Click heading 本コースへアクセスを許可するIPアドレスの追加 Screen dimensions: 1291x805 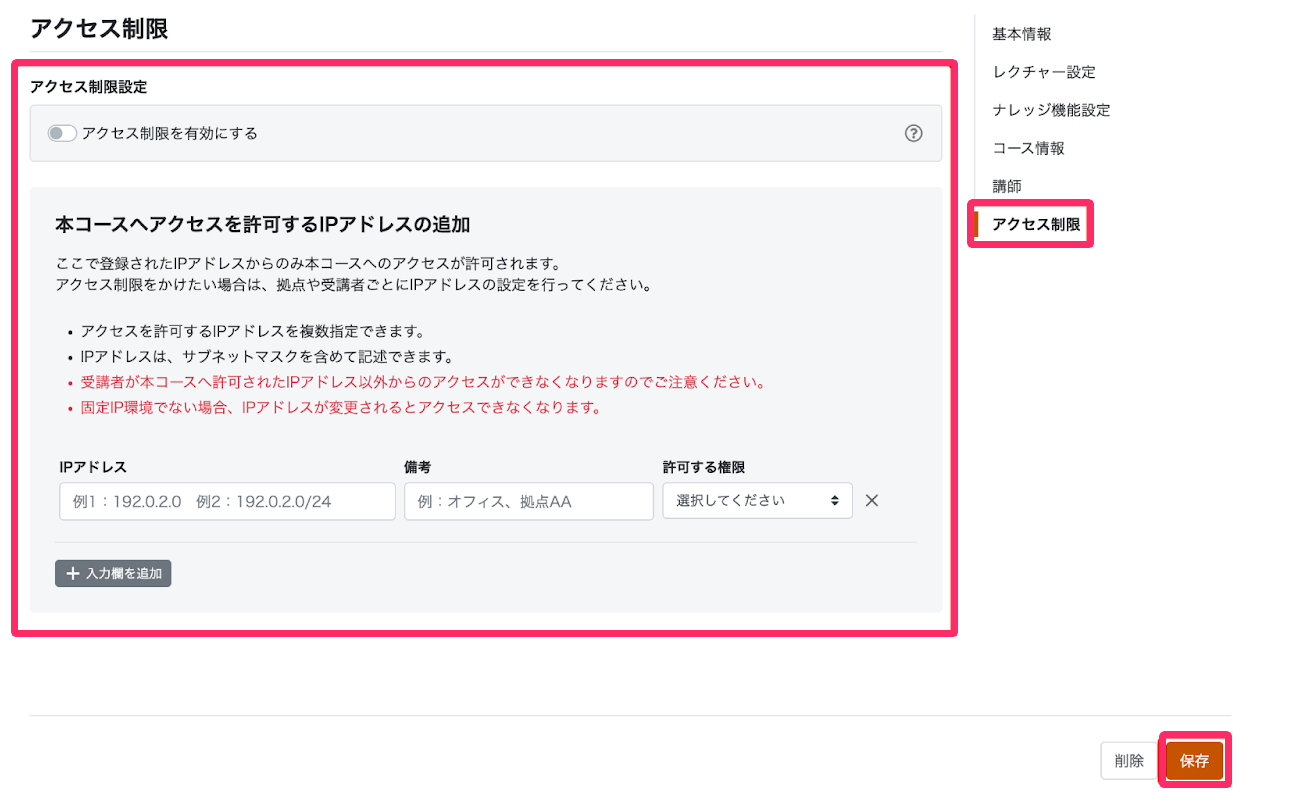coord(263,223)
